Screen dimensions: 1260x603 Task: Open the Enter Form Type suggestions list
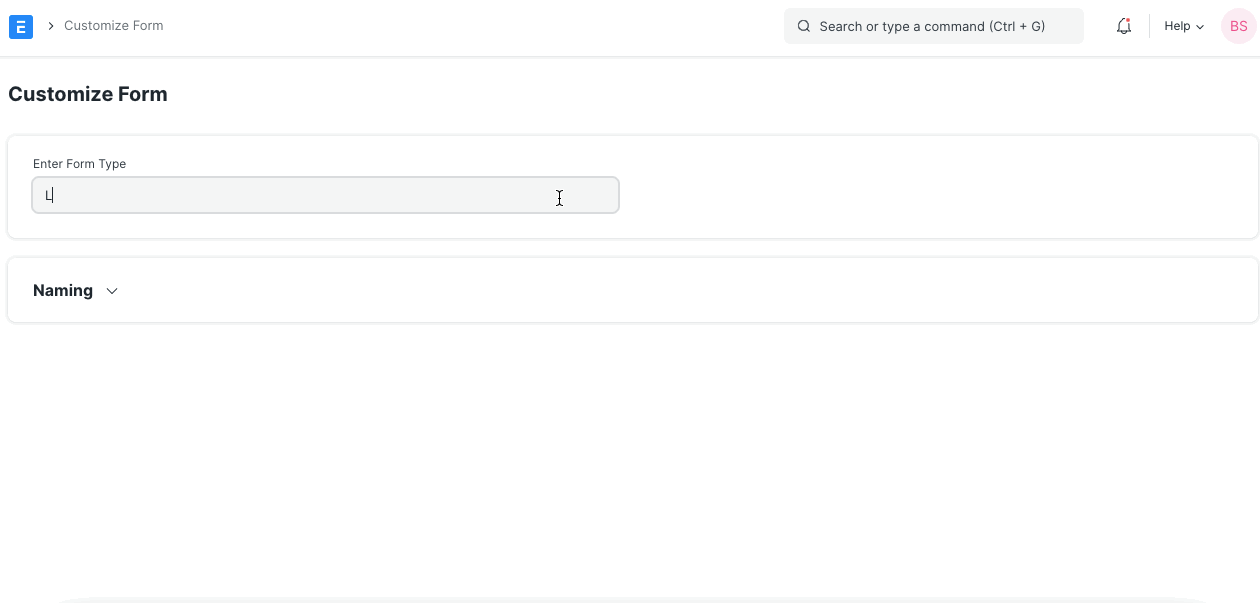325,195
